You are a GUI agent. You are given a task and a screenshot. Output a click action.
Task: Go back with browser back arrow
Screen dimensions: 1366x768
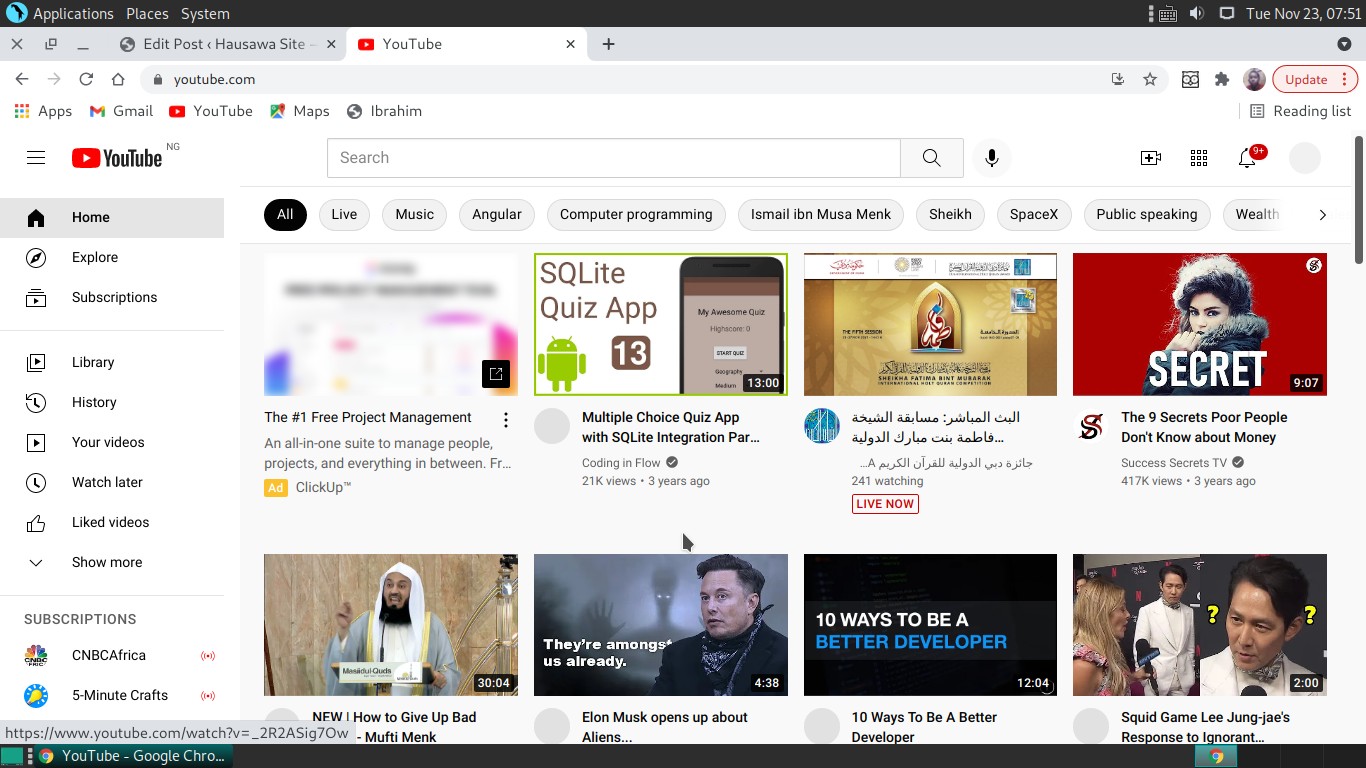tap(22, 79)
